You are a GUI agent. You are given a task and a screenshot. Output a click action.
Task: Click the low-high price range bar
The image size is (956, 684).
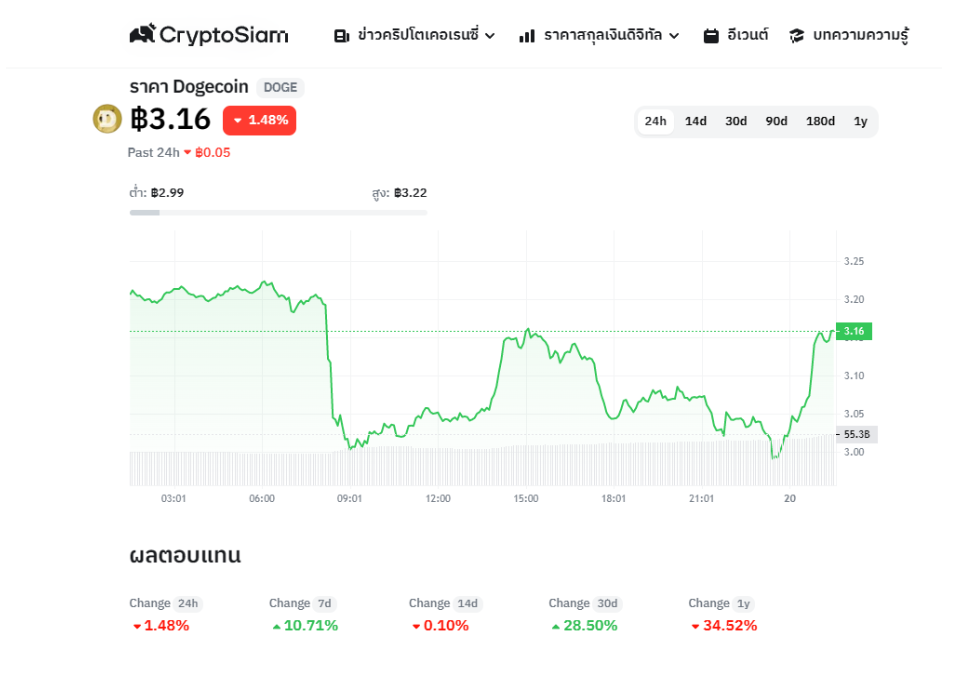[x=278, y=213]
